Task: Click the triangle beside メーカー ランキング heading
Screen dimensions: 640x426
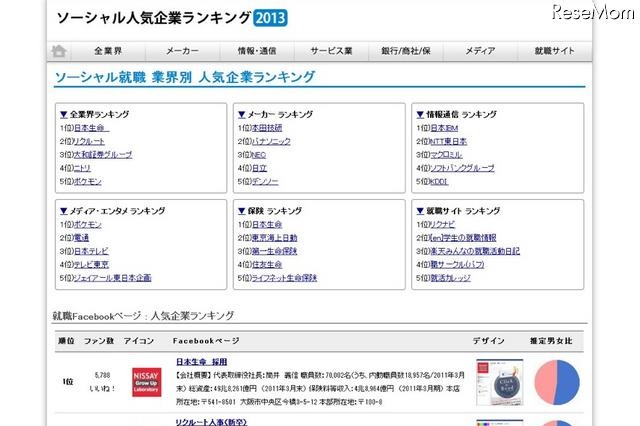Action: (242, 115)
